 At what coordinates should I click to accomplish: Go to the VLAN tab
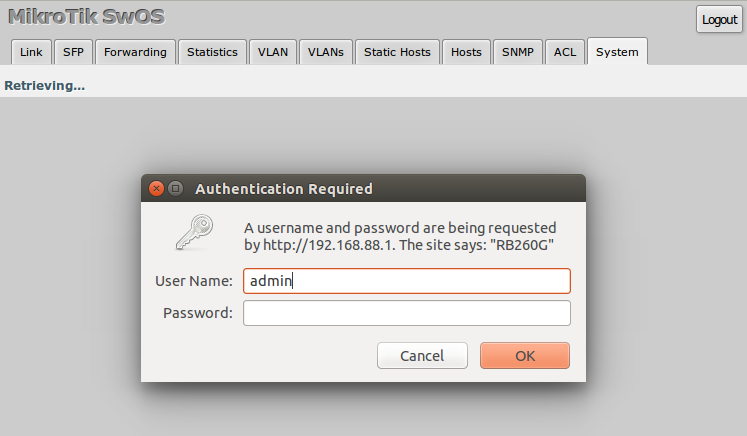[x=273, y=52]
